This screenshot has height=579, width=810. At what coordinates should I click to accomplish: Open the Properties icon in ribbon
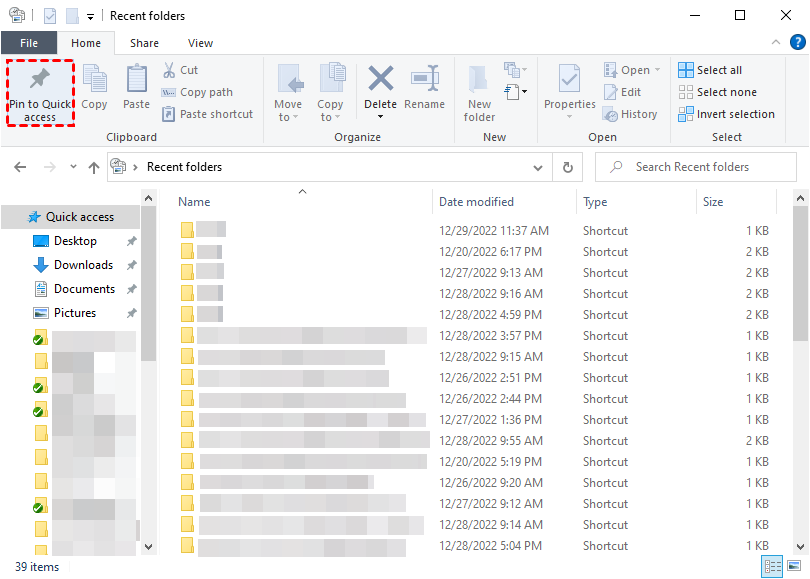pos(569,80)
